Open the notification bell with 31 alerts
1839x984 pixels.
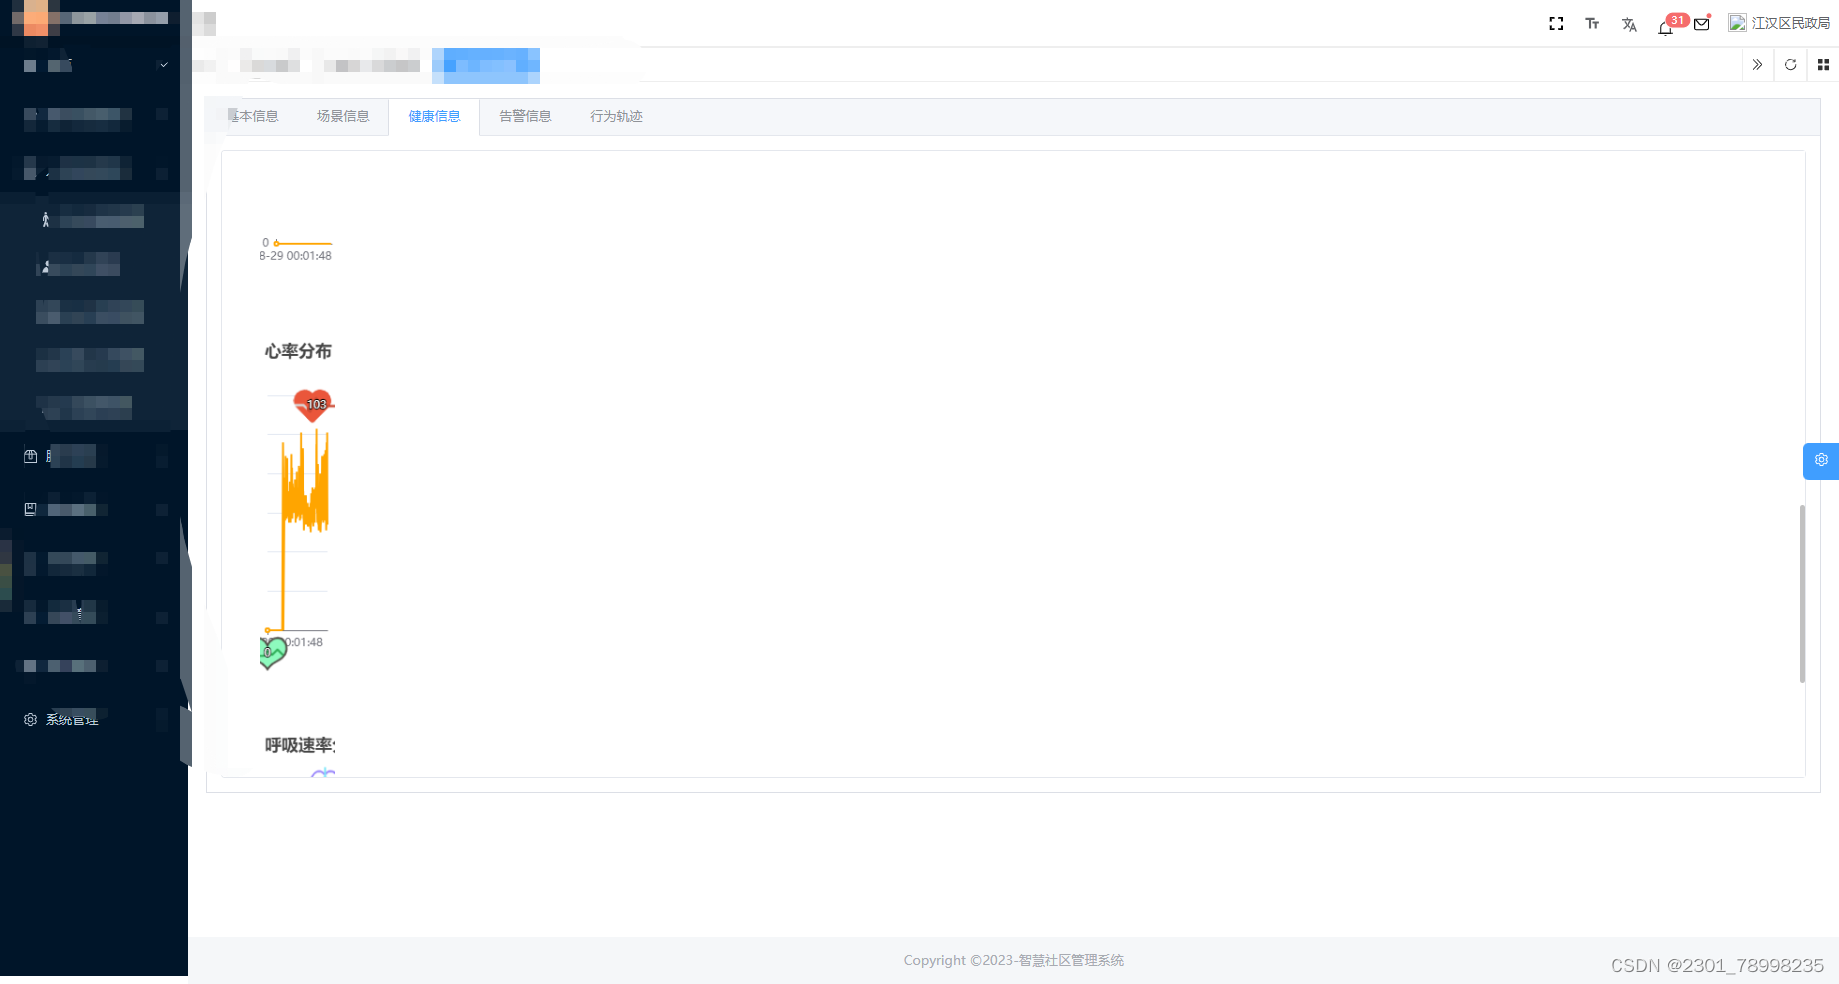tap(1666, 27)
